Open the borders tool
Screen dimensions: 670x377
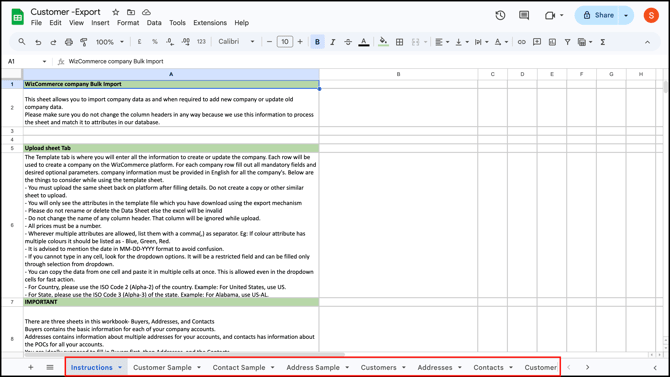[400, 42]
